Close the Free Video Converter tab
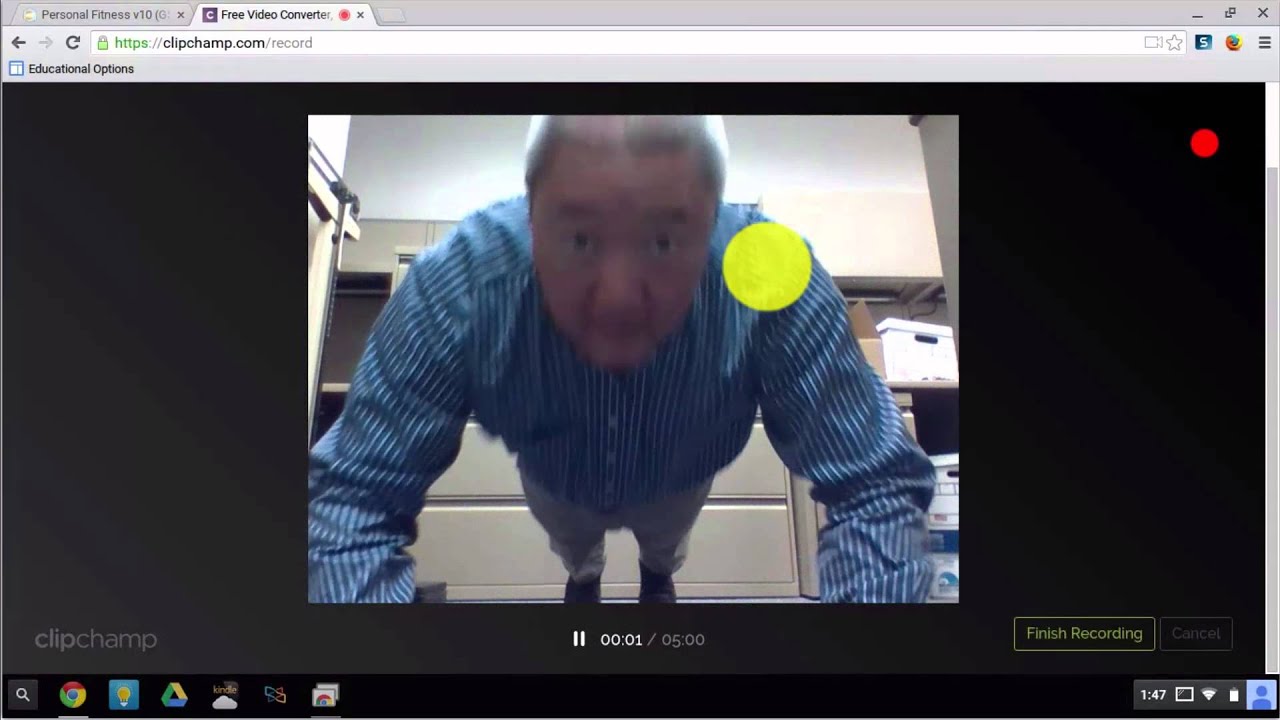The height and width of the screenshot is (720, 1280). click(360, 15)
